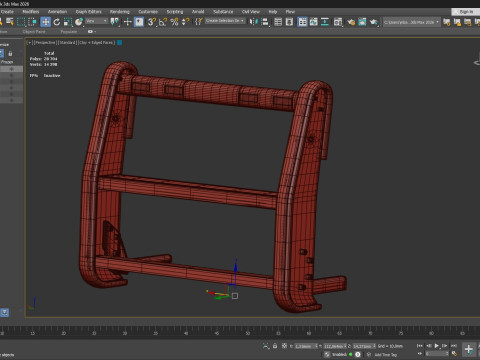Open the Schematic View icon
The height and width of the screenshot is (360, 480).
(x=325, y=22)
